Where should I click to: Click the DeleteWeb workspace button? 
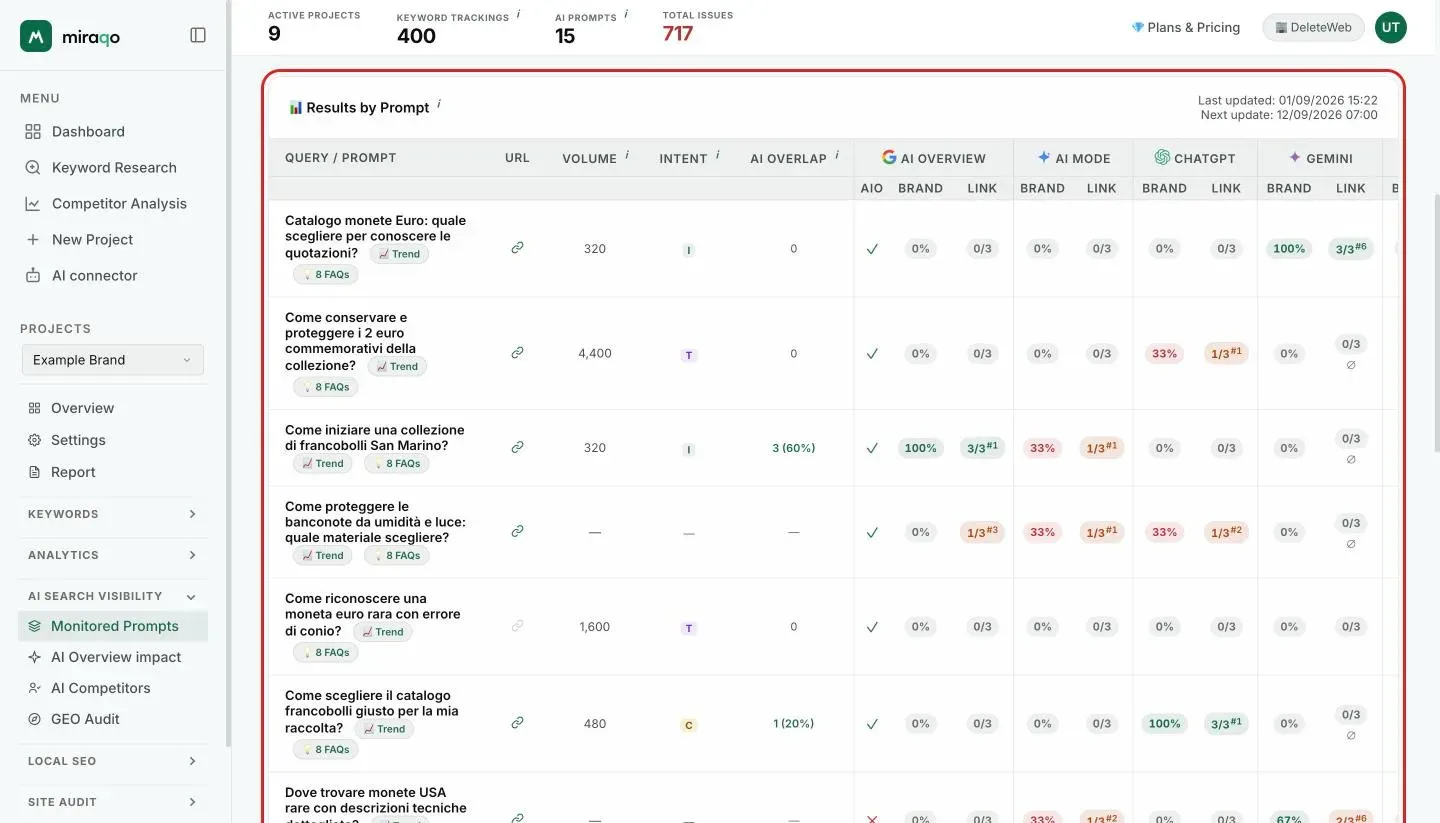coord(1313,27)
